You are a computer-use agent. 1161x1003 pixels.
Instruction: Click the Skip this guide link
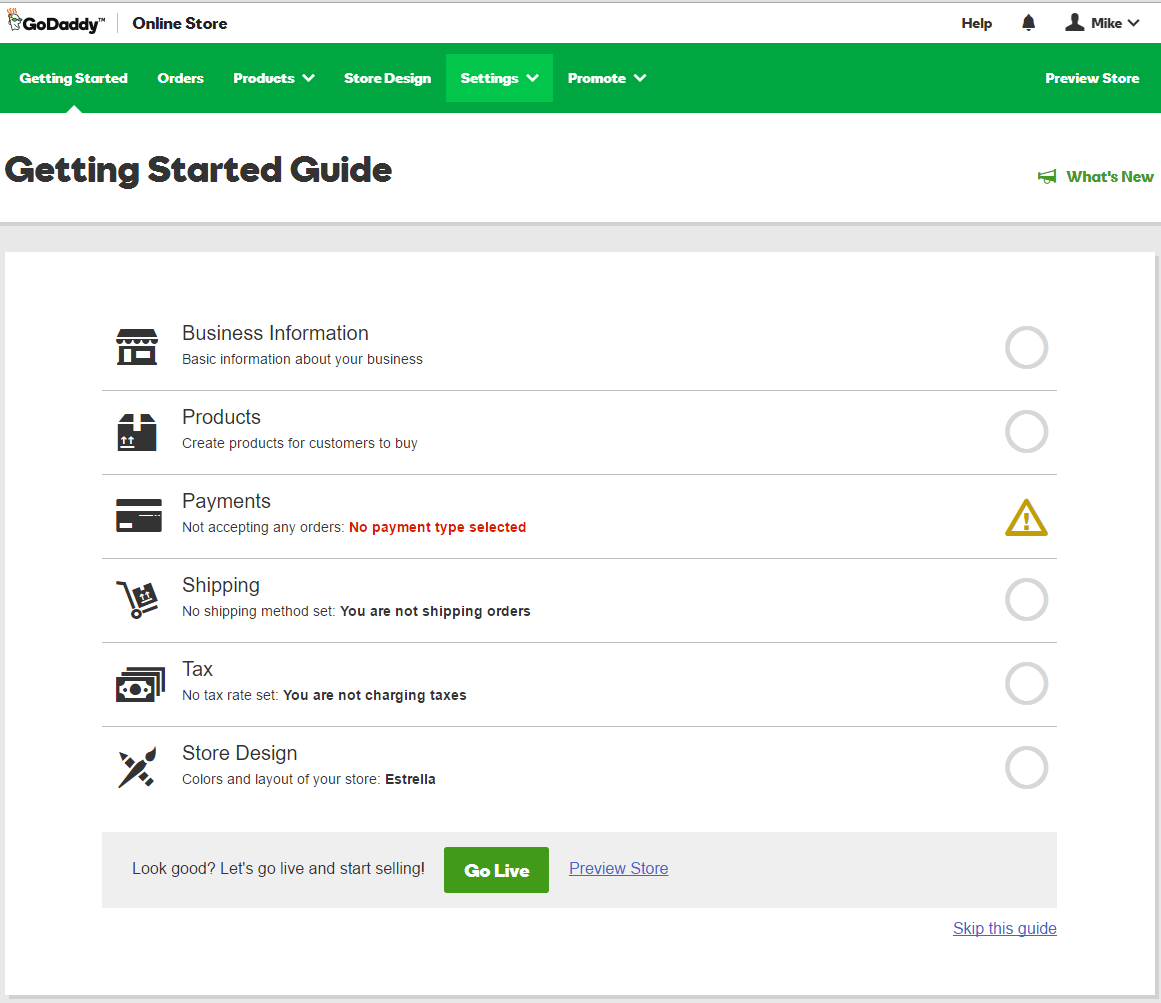(1004, 928)
